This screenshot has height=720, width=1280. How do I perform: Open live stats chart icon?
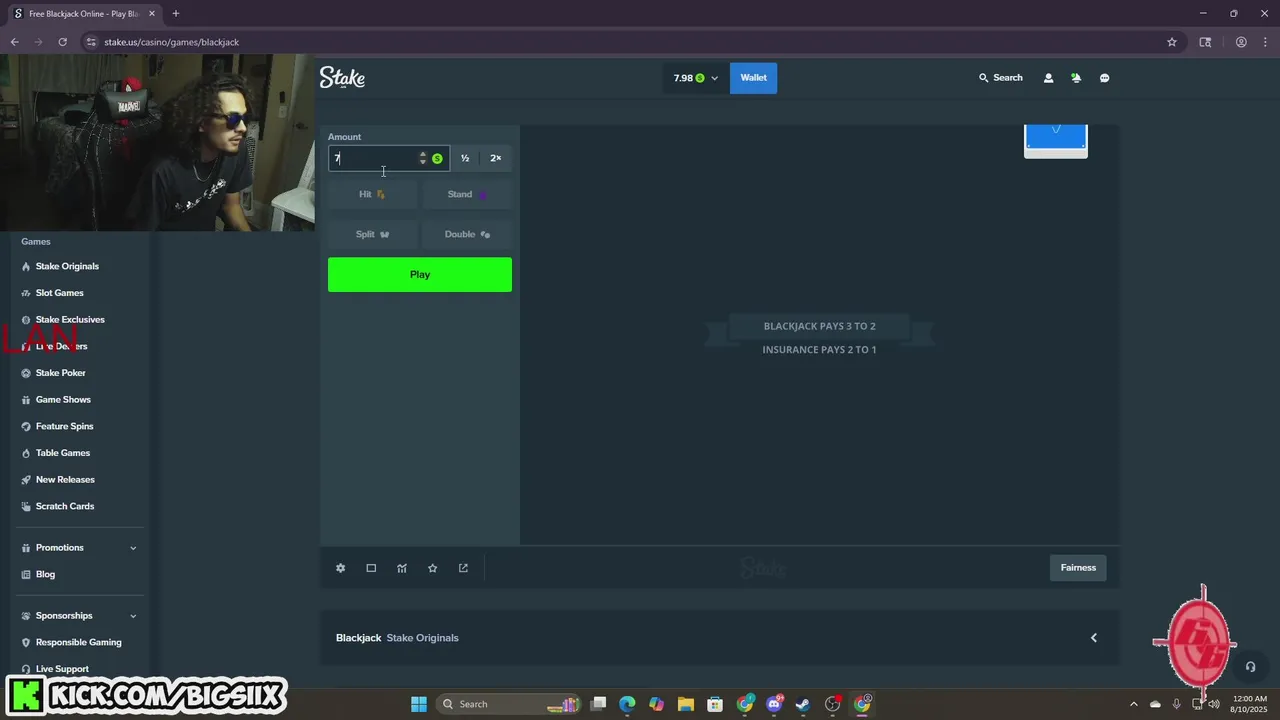[x=402, y=568]
